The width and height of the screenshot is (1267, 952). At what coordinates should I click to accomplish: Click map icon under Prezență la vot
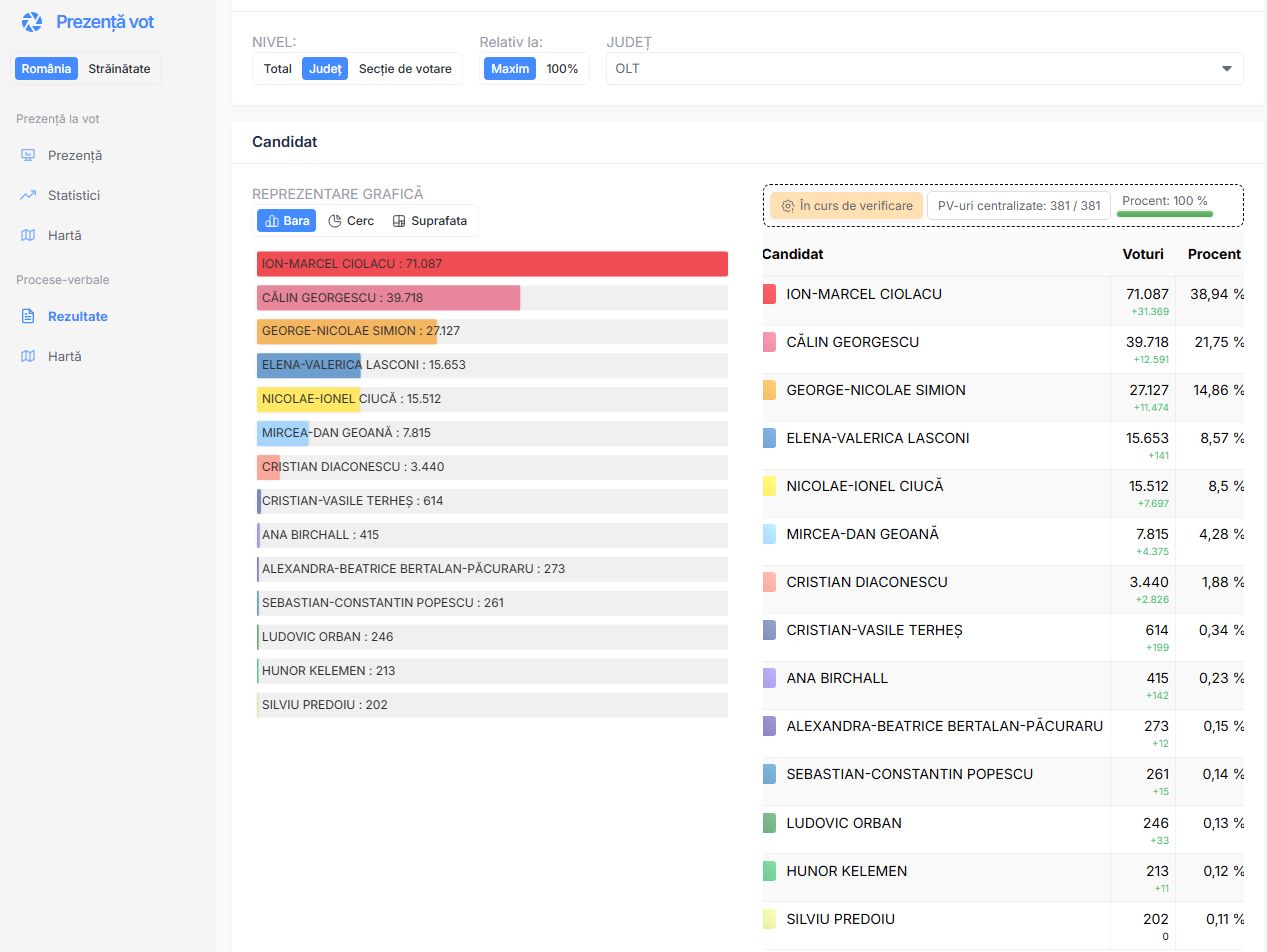[28, 235]
